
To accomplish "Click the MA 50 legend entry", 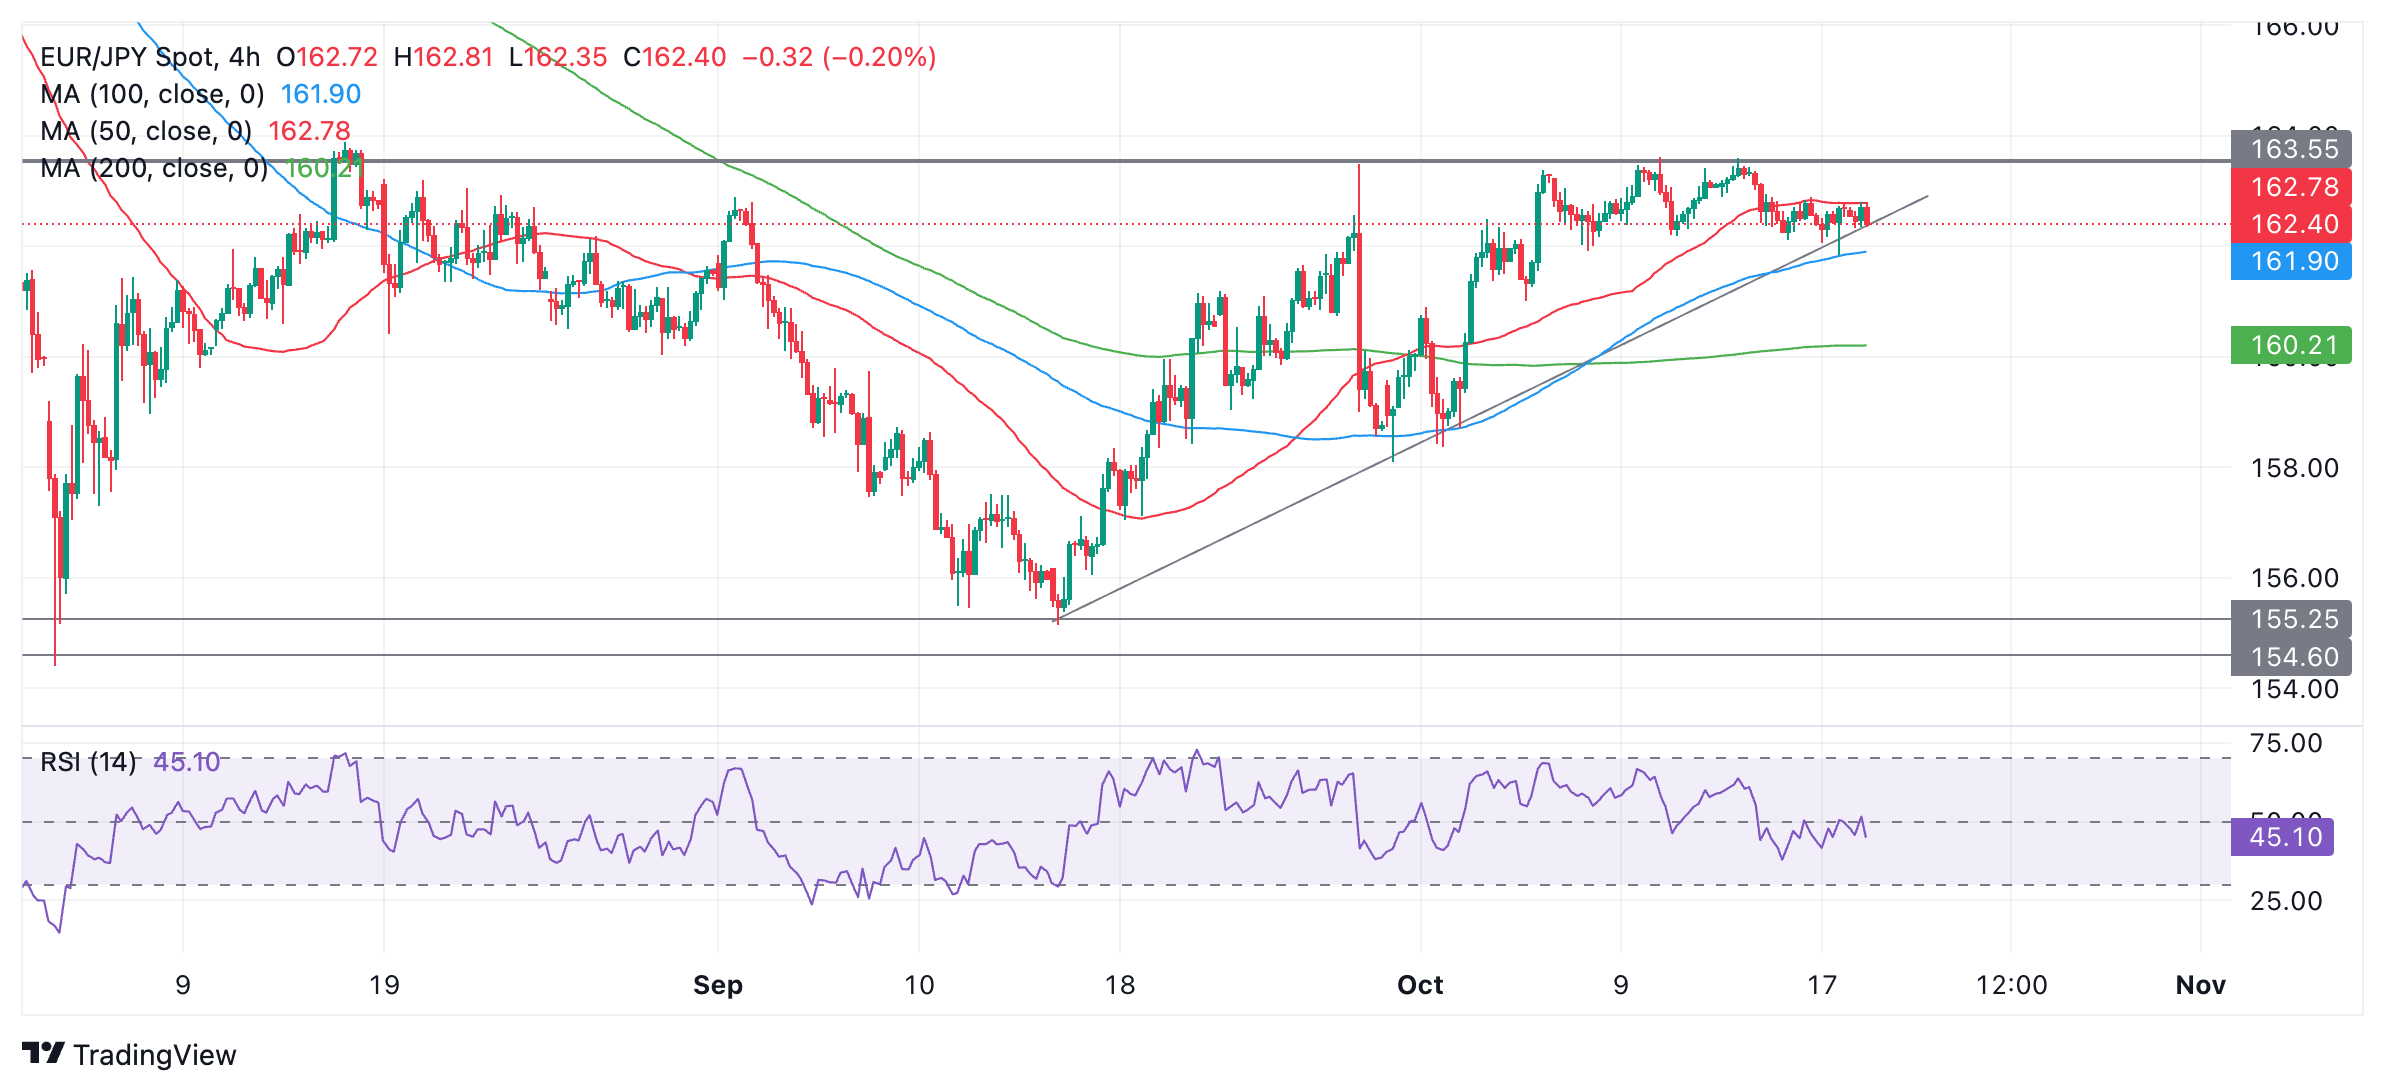I will (146, 131).
